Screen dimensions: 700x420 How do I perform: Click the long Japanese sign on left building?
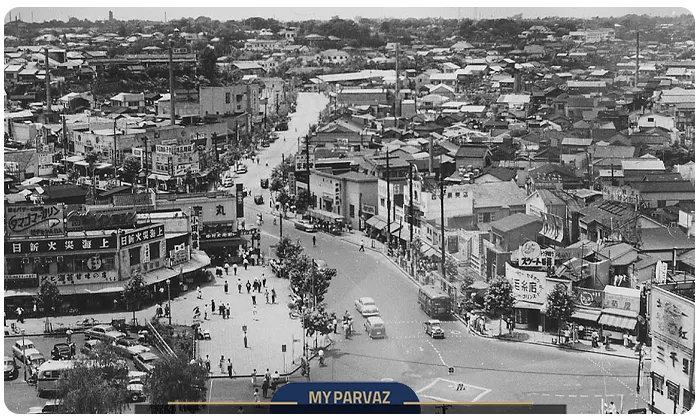coord(62,244)
